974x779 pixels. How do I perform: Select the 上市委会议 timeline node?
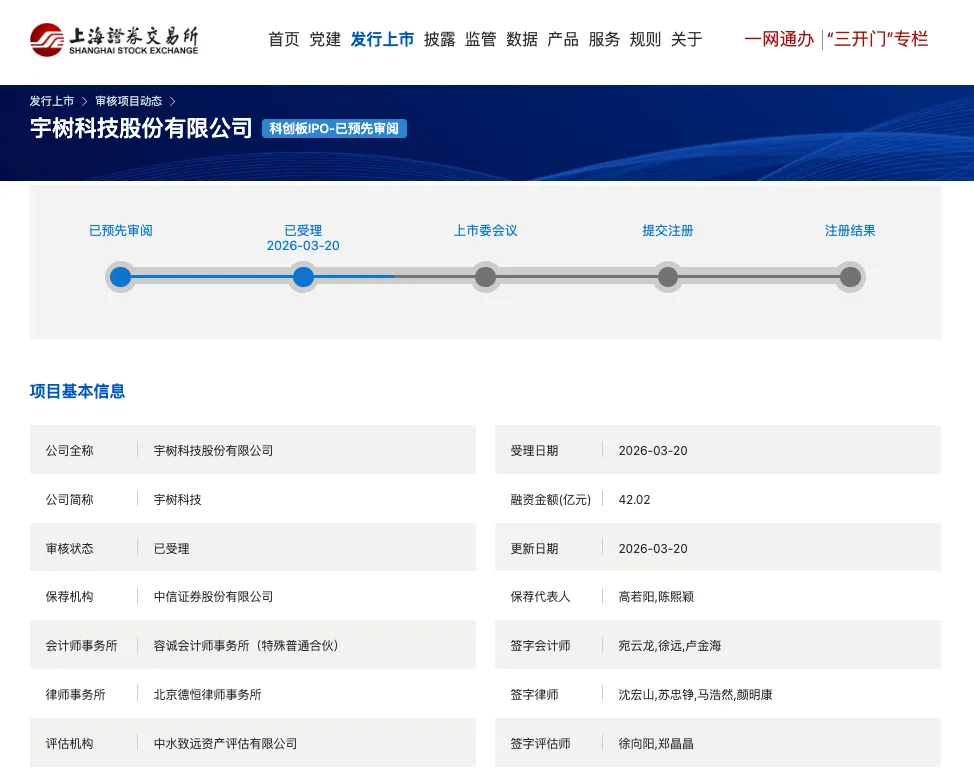click(485, 277)
